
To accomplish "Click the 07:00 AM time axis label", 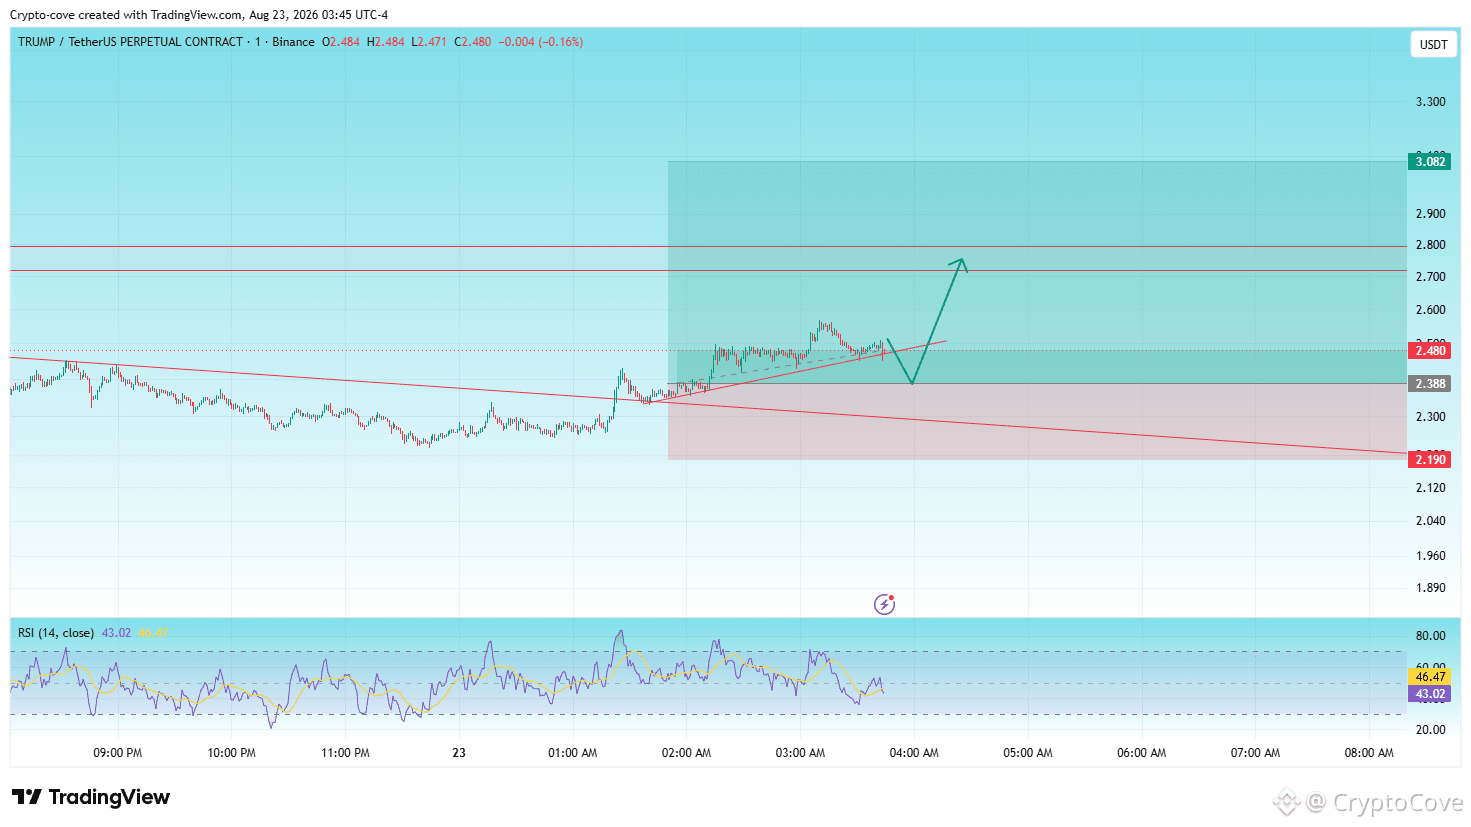I will click(x=1255, y=753).
